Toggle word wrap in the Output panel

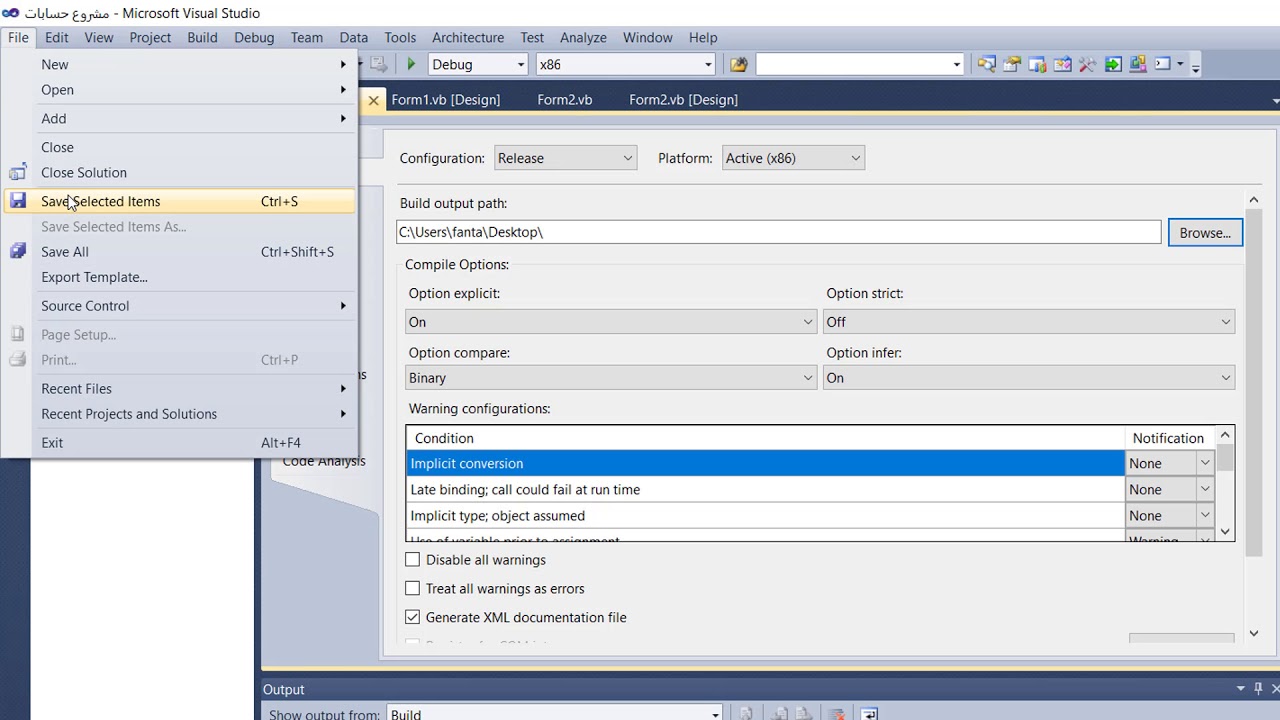869,714
